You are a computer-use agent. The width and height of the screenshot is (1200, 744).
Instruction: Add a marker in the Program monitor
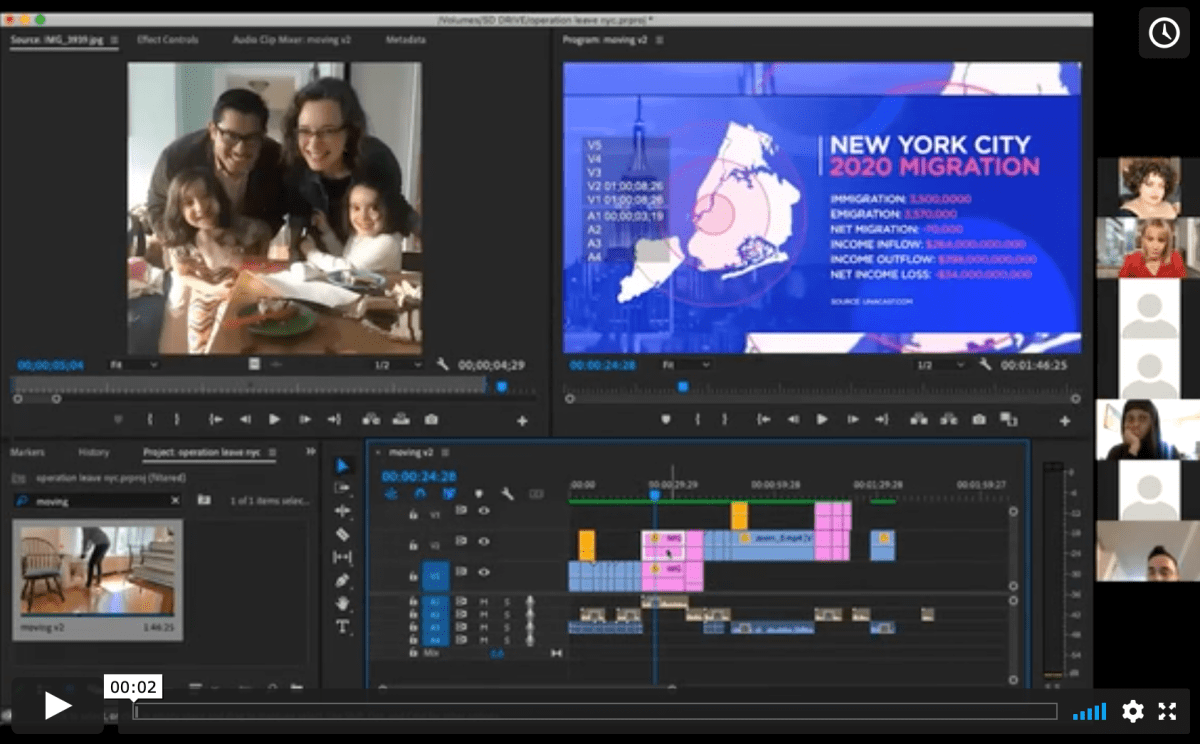tap(666, 419)
